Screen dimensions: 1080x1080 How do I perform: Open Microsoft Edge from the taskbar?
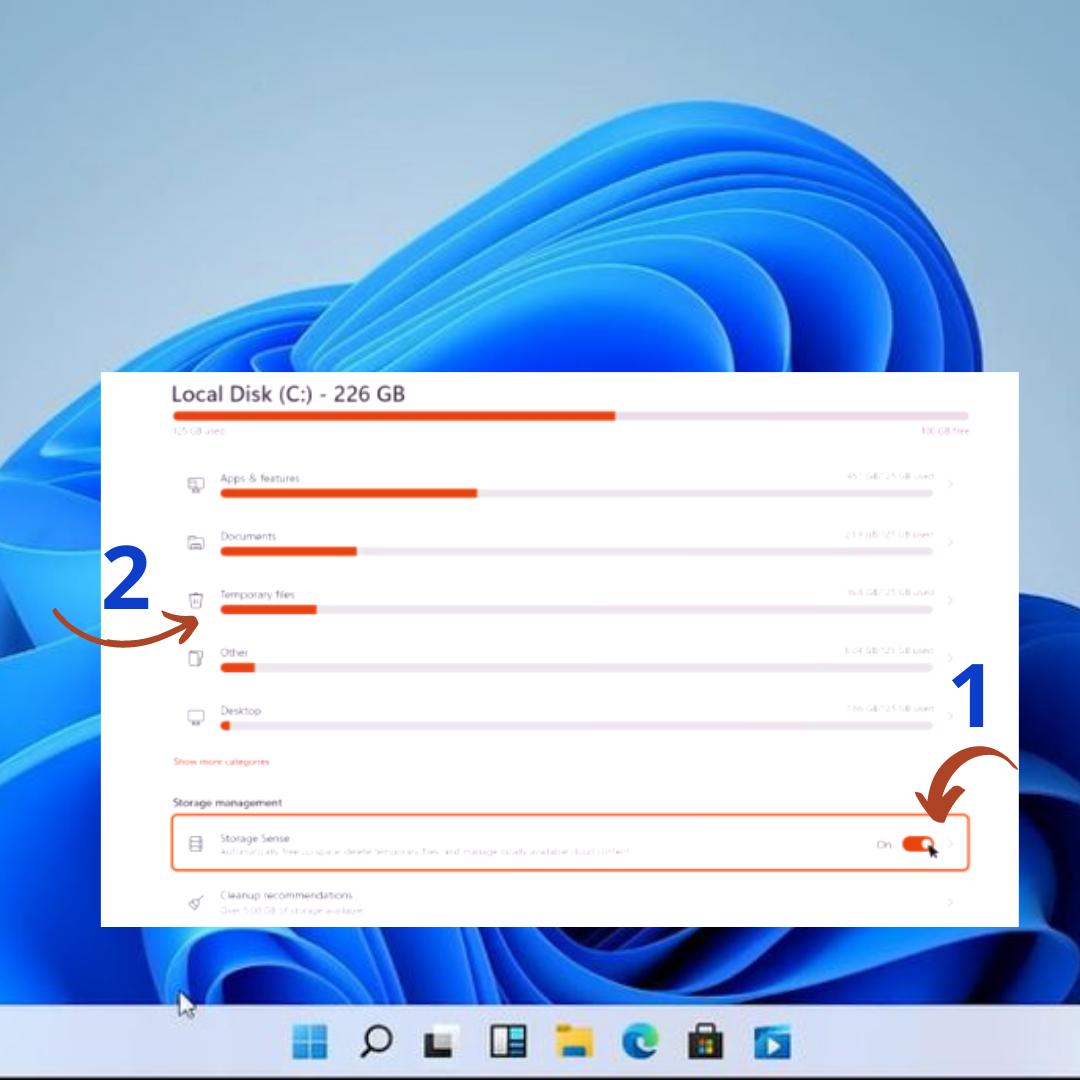click(636, 1041)
